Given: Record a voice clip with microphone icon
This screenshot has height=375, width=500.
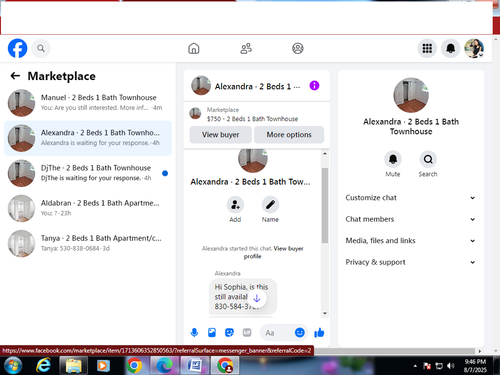Looking at the screenshot, I should [x=194, y=332].
